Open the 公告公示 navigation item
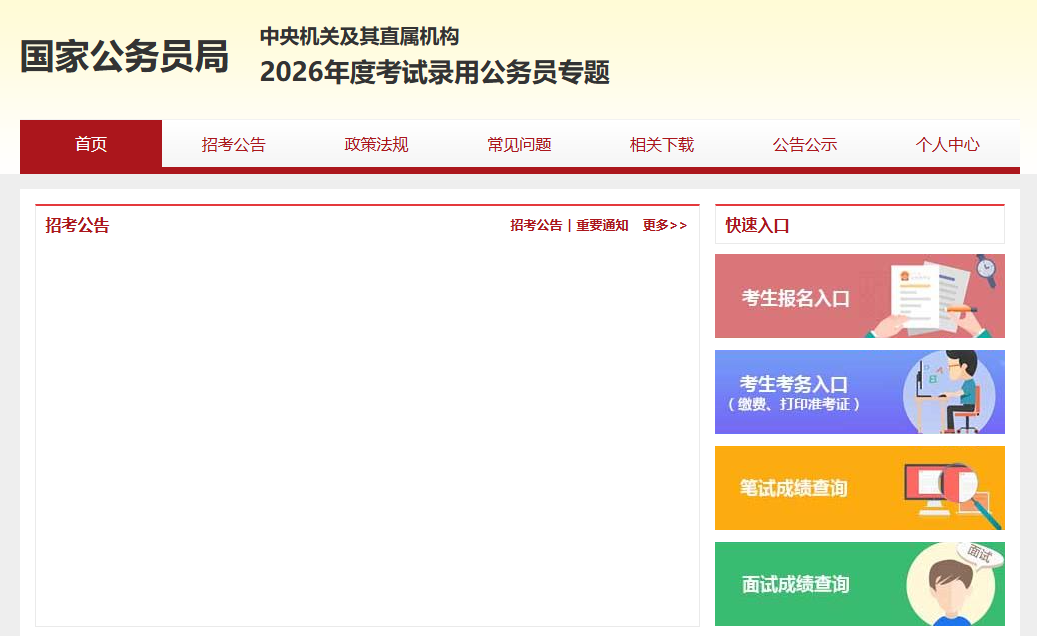The width and height of the screenshot is (1037, 636). click(x=804, y=144)
